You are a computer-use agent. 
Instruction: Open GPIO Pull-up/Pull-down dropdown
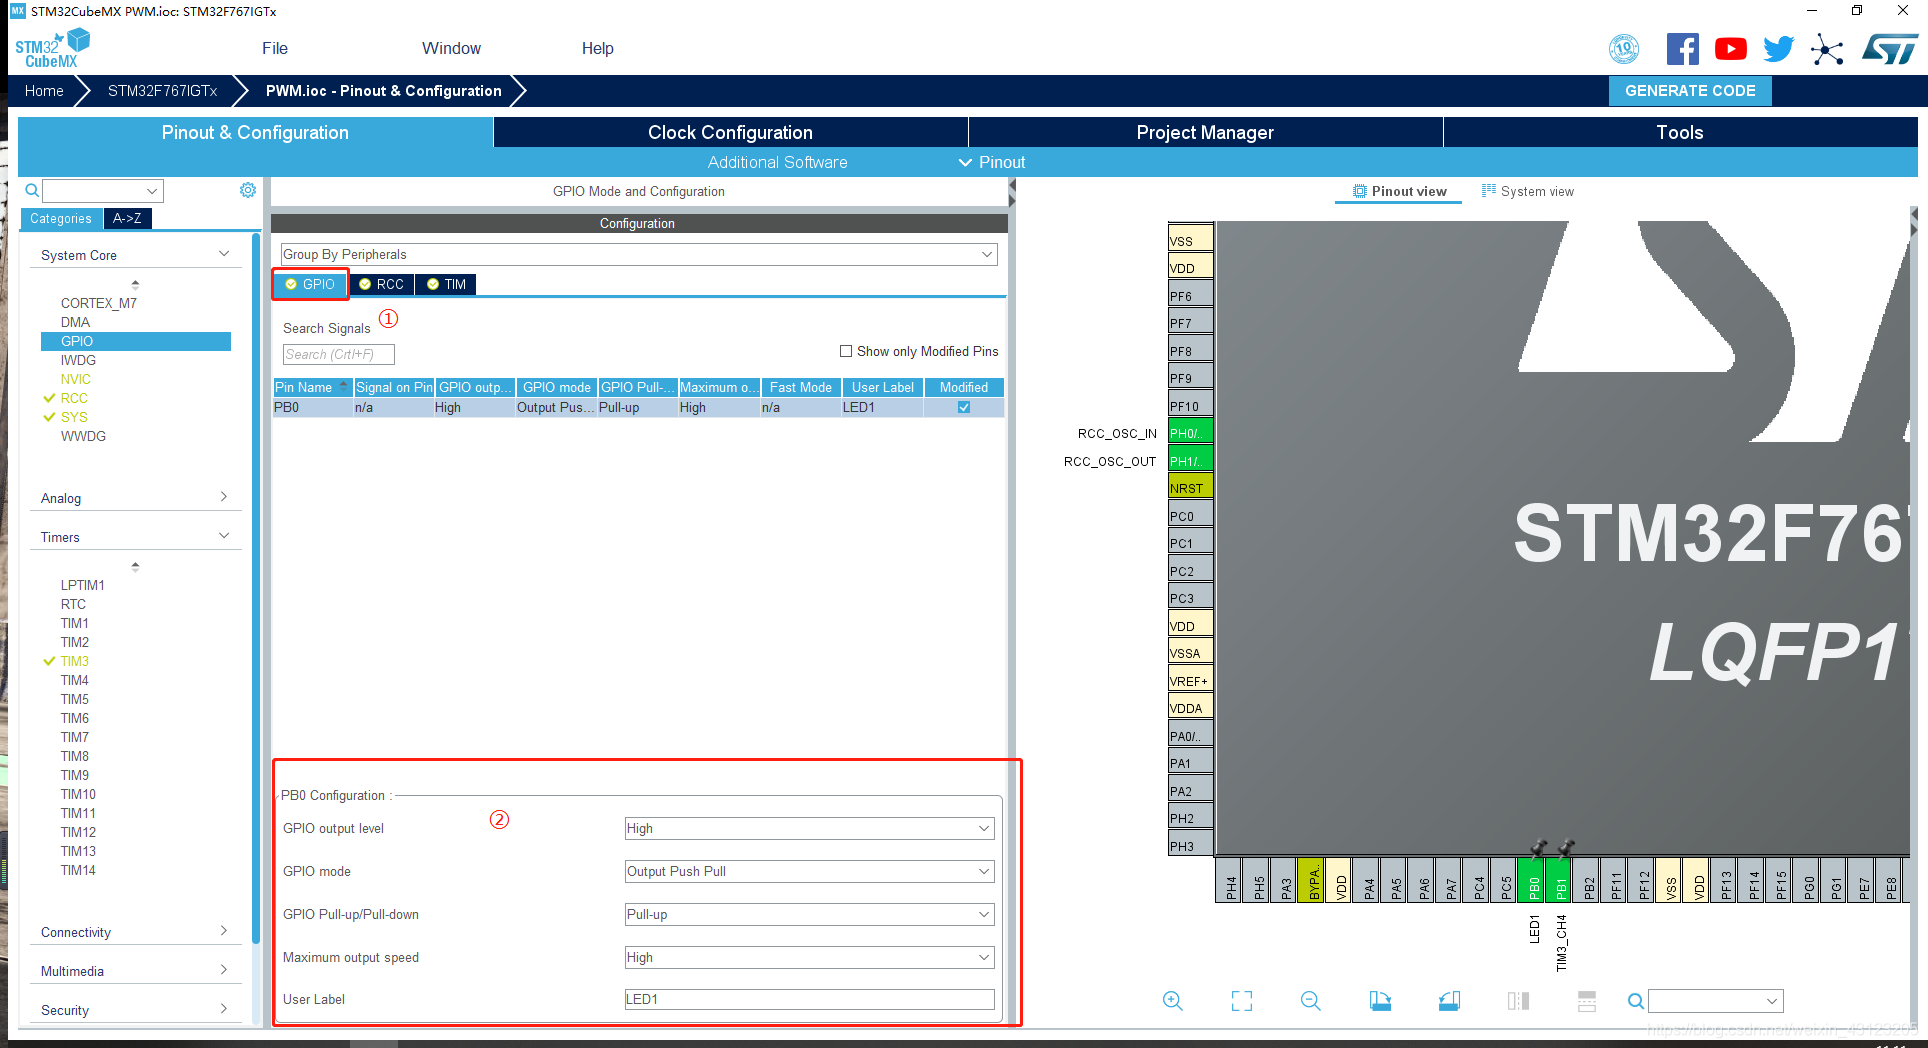(809, 914)
